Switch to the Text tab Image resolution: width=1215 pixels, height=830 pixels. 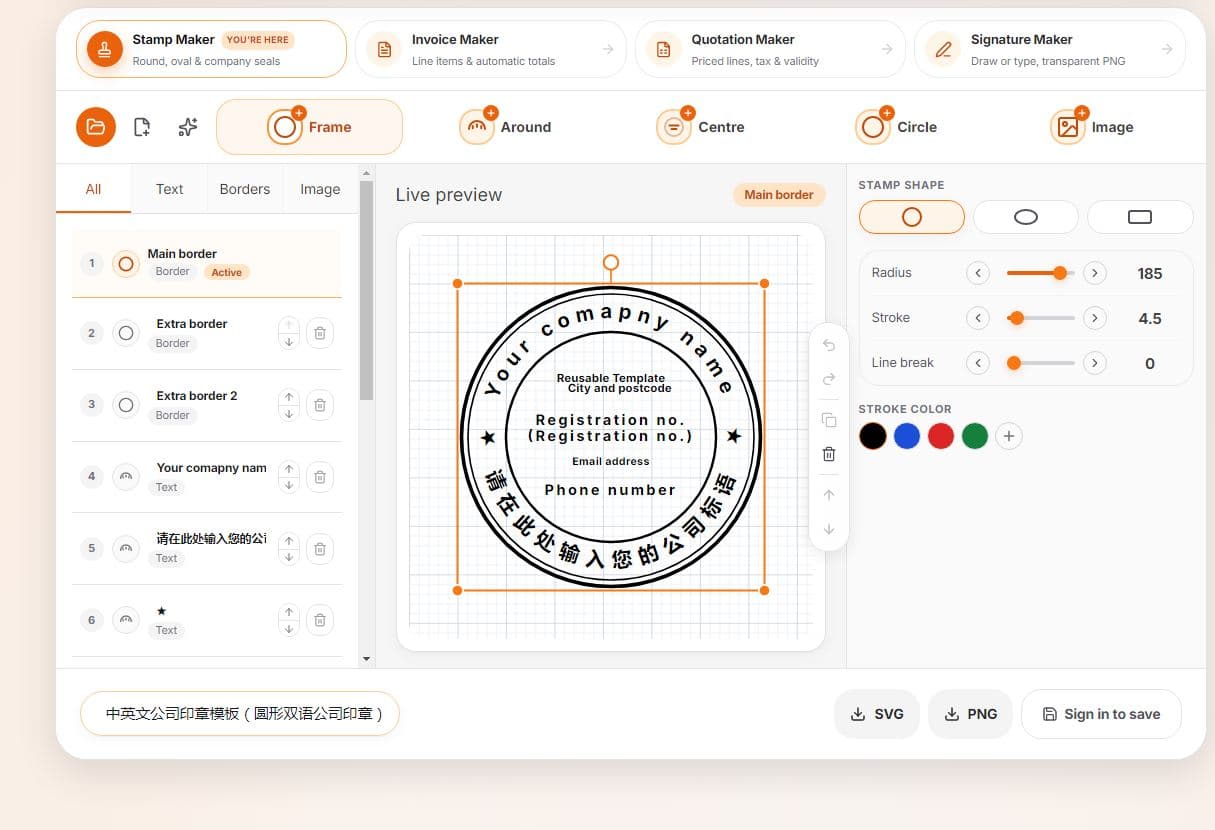[x=169, y=189]
